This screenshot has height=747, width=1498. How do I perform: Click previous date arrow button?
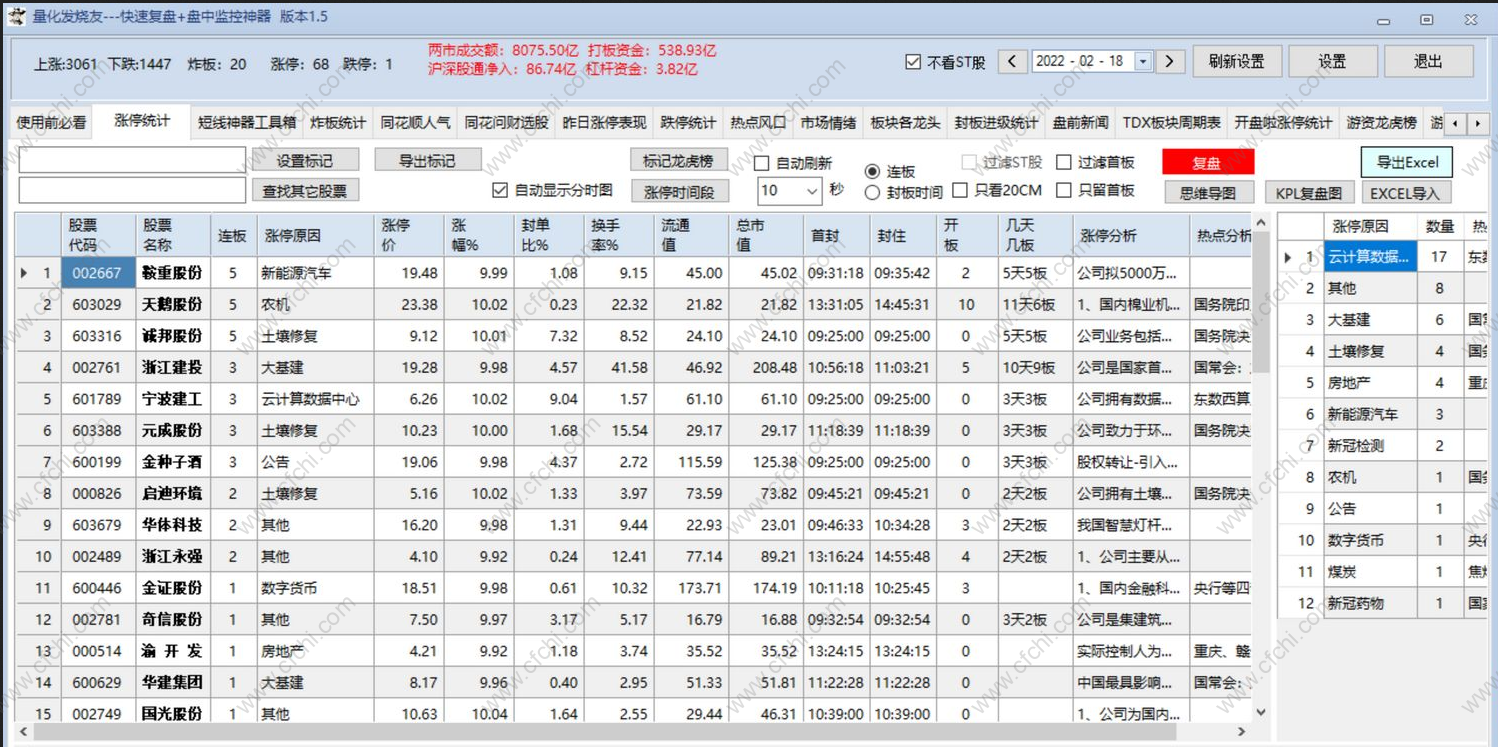1012,61
